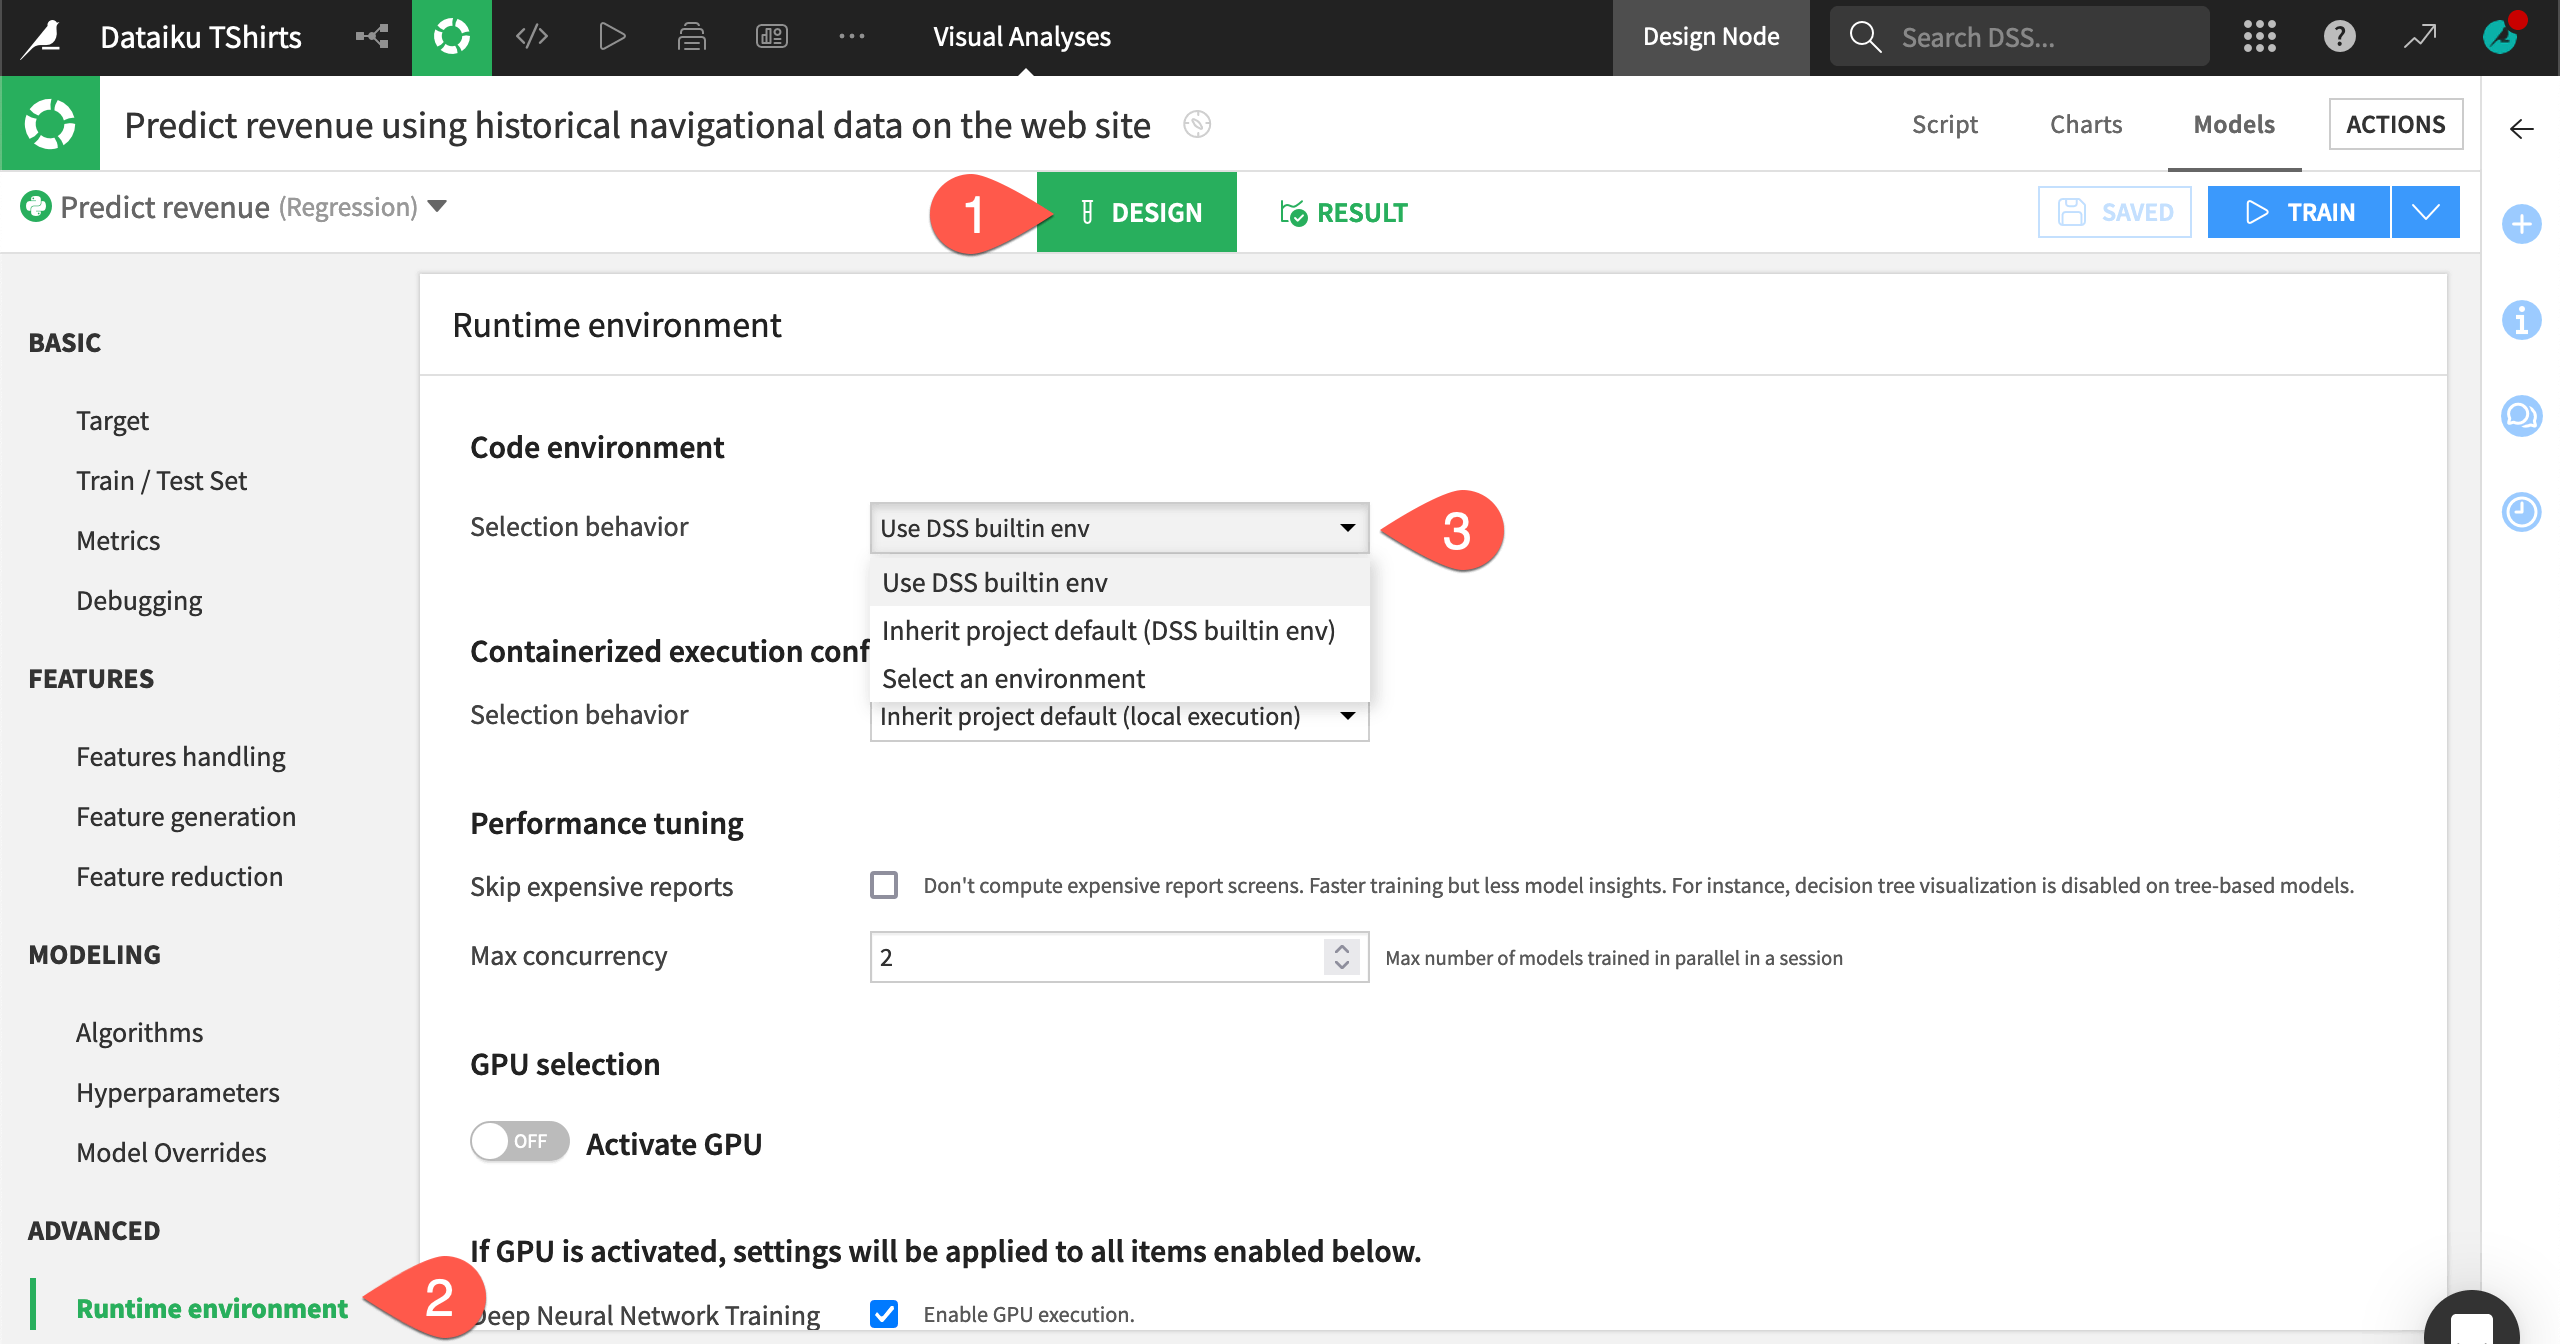This screenshot has height=1344, width=2560.
Task: Open the Design tab
Action: pos(1137,212)
